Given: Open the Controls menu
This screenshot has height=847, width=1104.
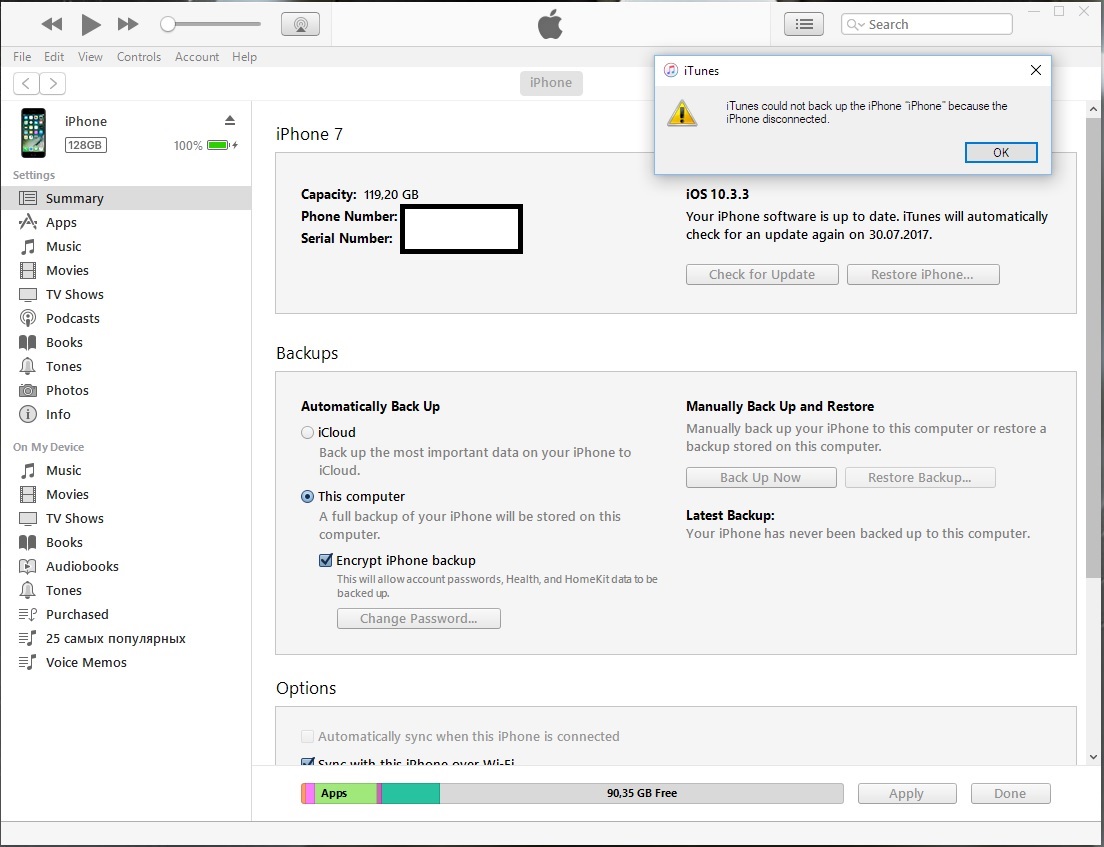Looking at the screenshot, I should coord(139,57).
